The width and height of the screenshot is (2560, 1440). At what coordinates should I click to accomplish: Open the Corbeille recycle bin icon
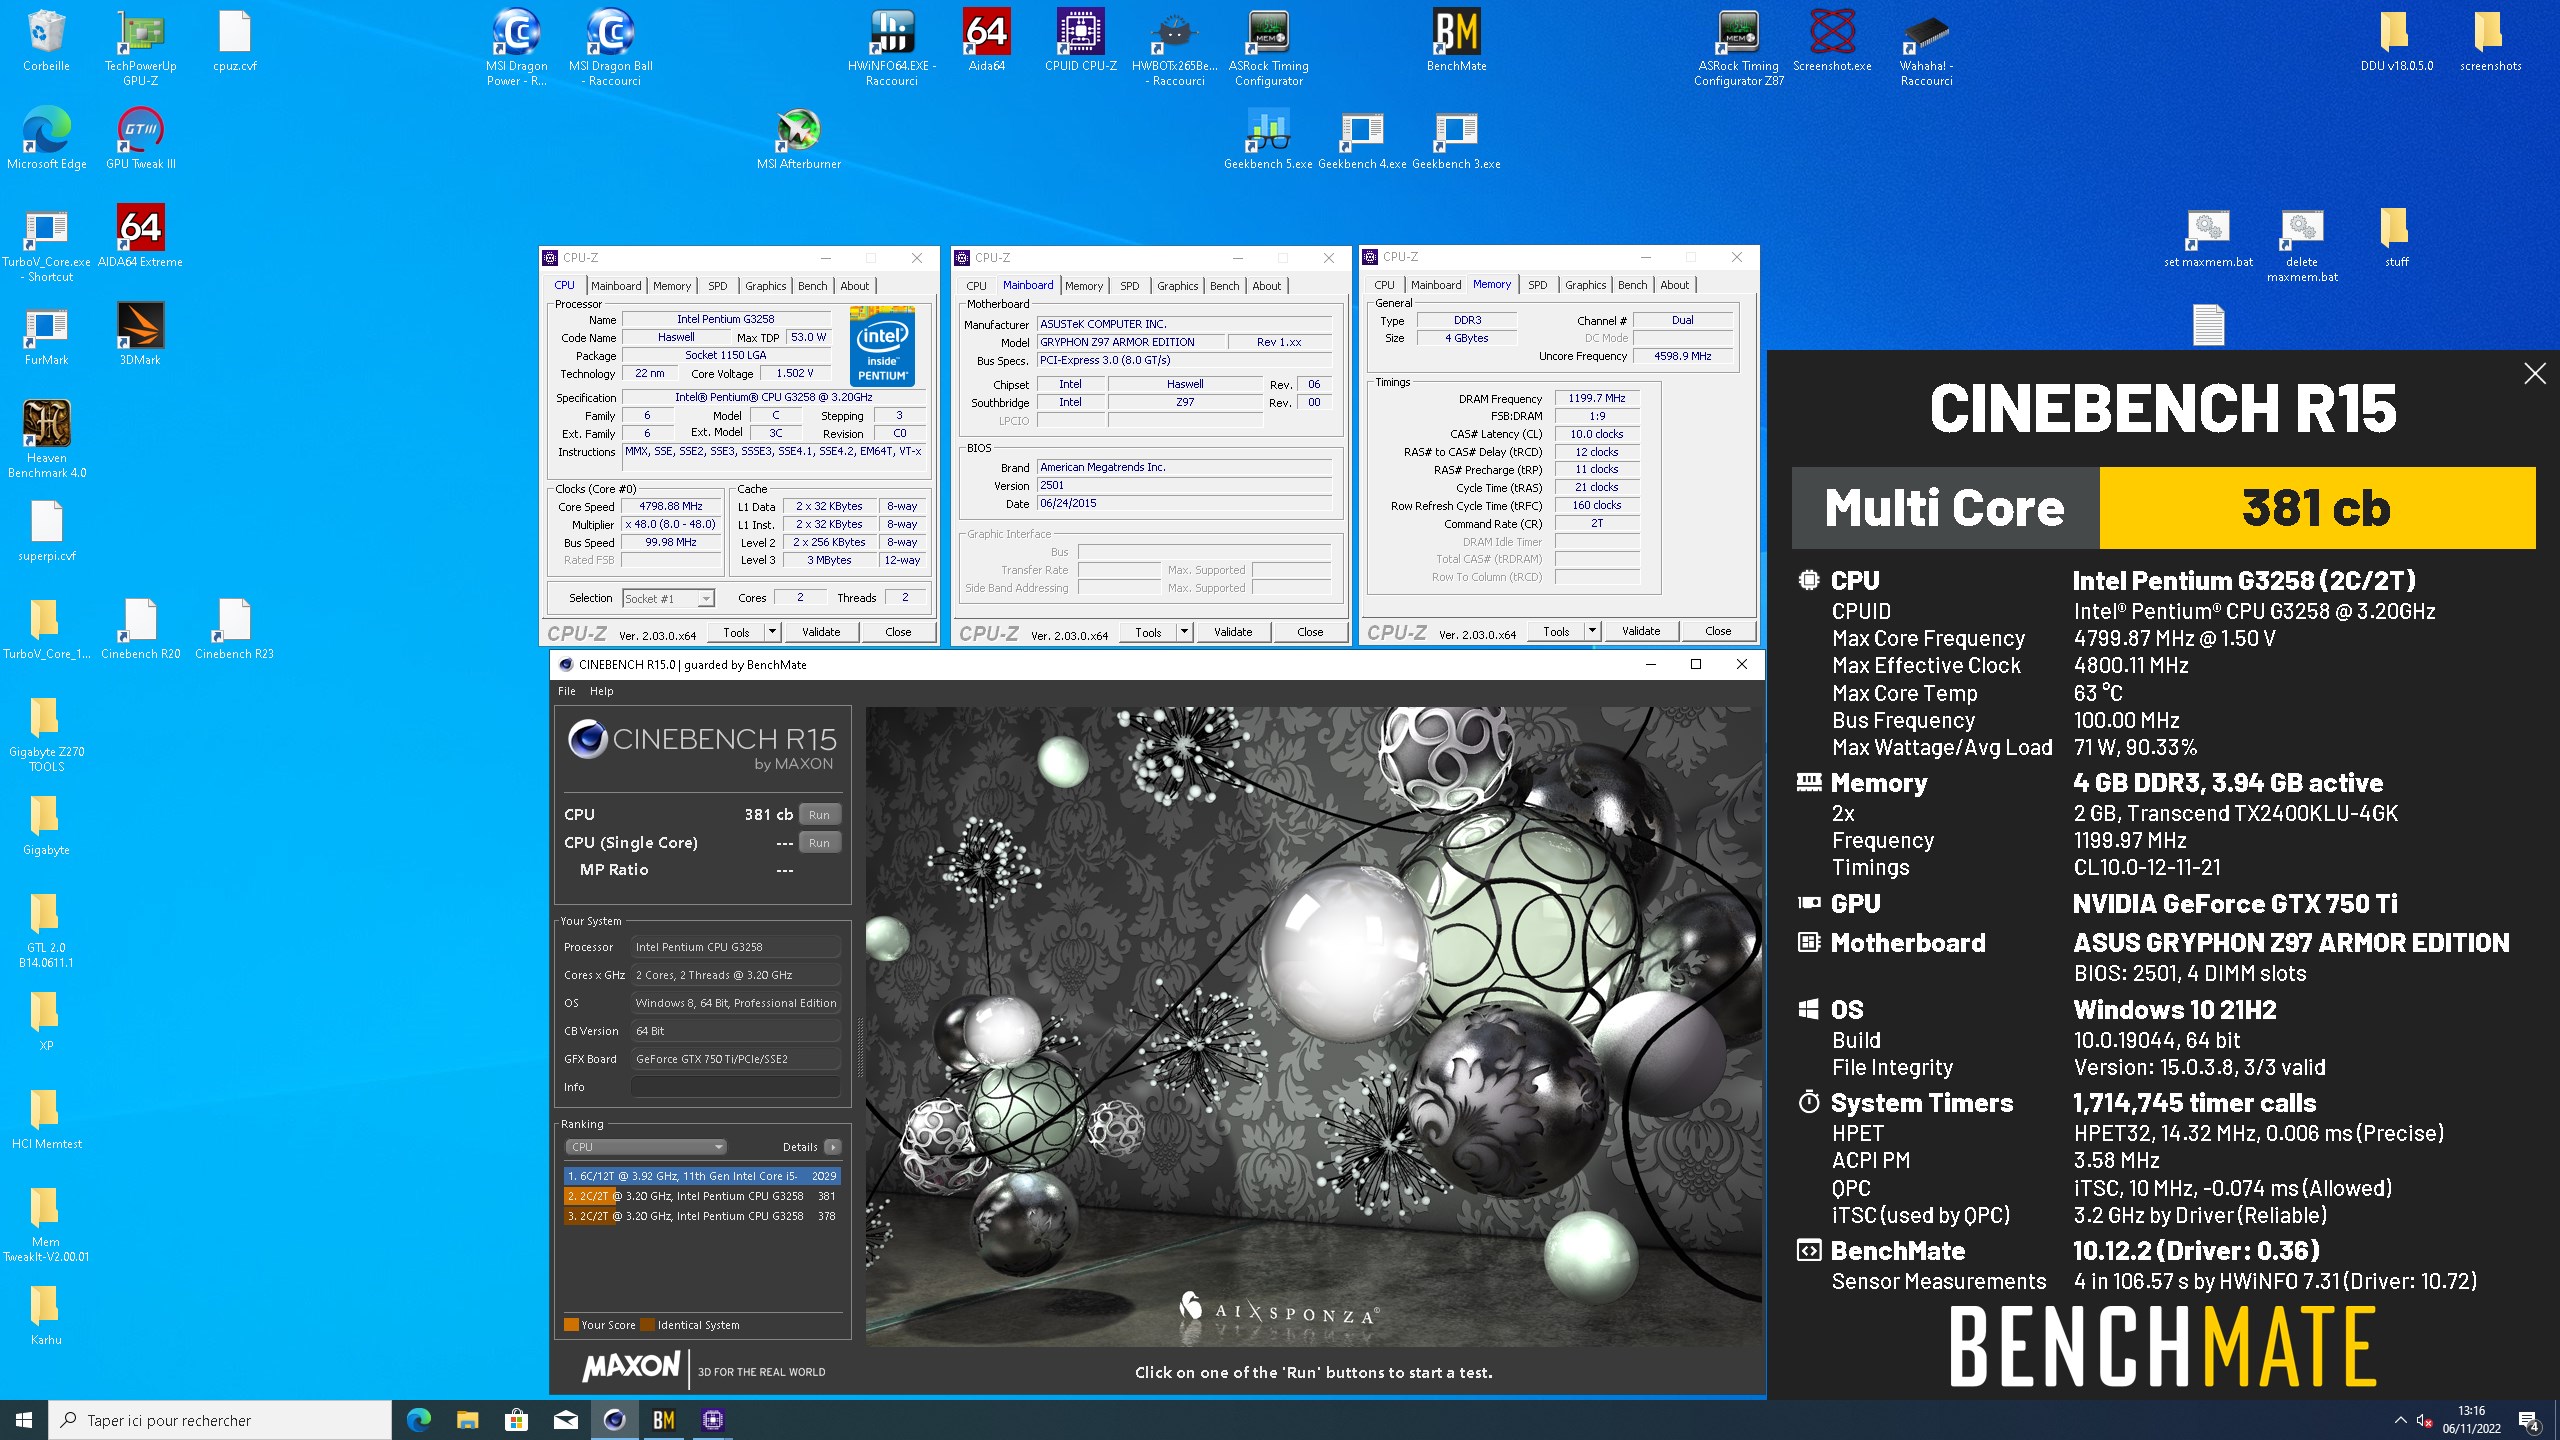[x=46, y=41]
